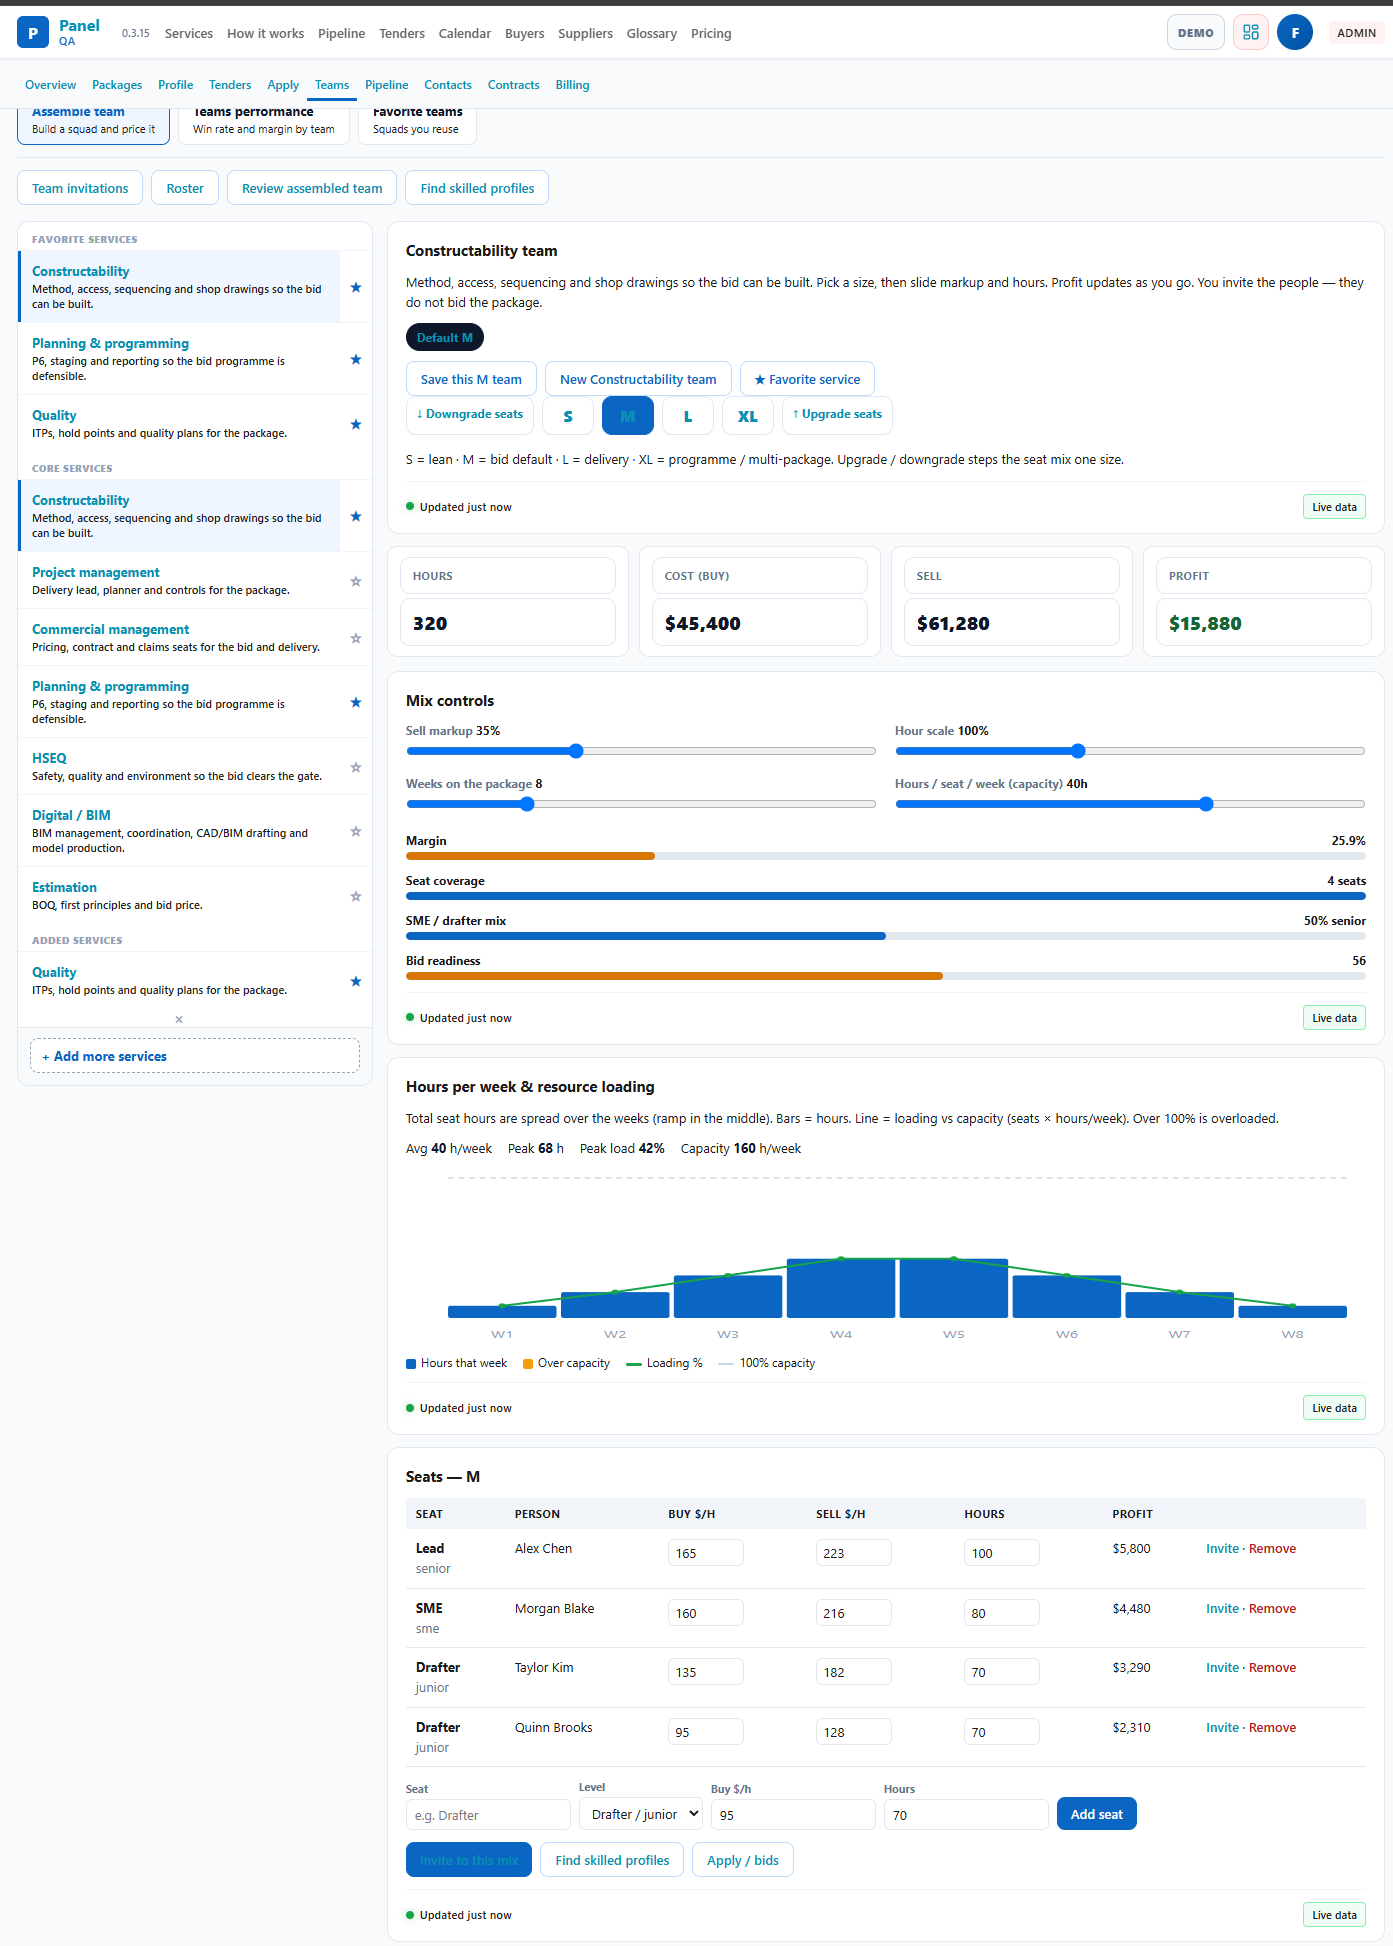Click the Apply / bids button
The image size is (1393, 1946).
tap(743, 1860)
